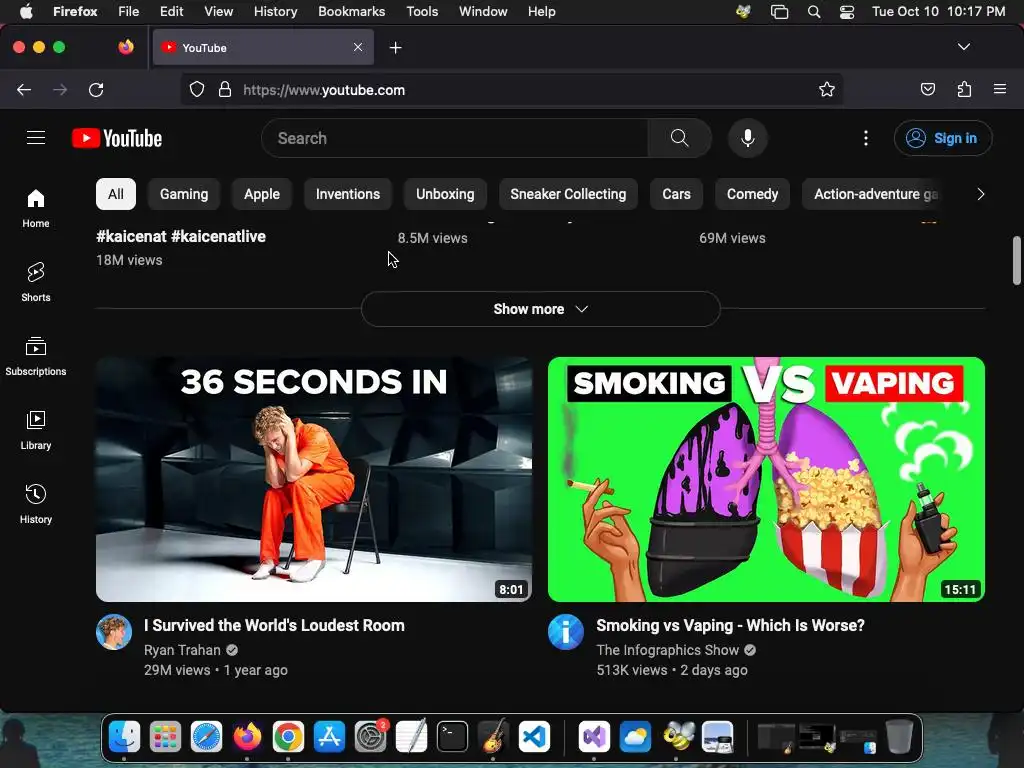Launch Finder from the dock

[124, 737]
